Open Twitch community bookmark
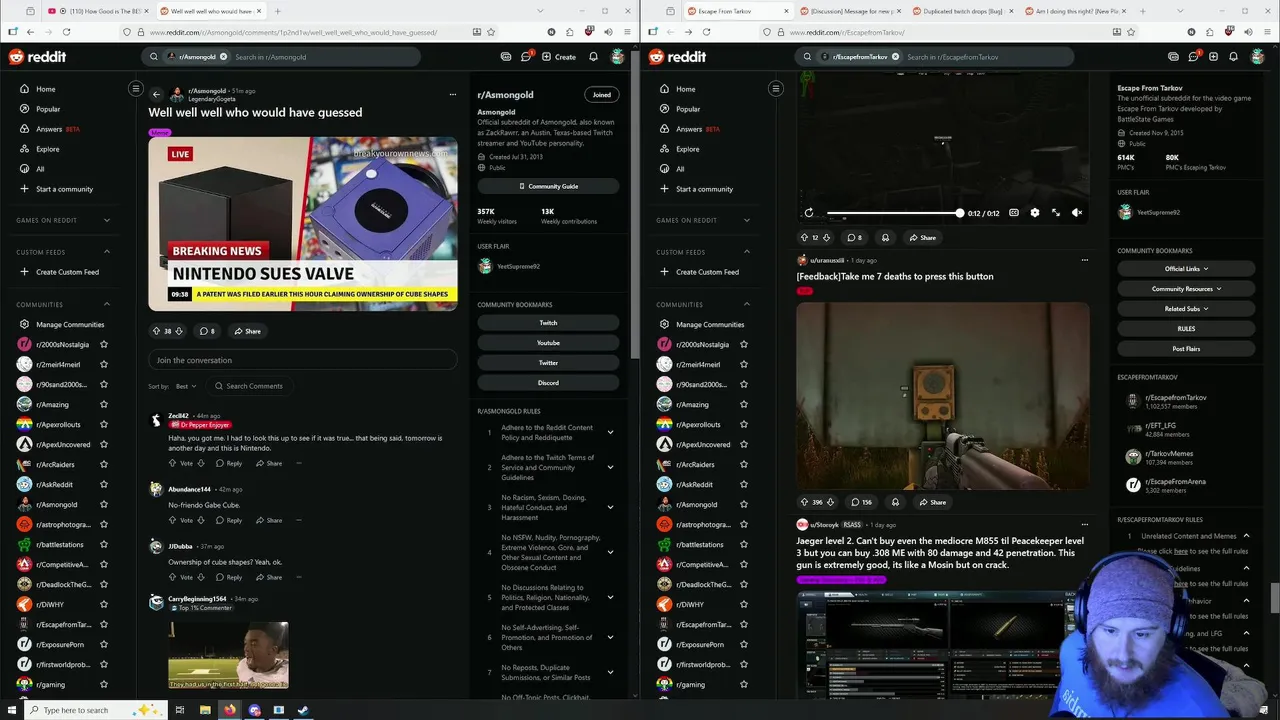 pyautogui.click(x=548, y=323)
